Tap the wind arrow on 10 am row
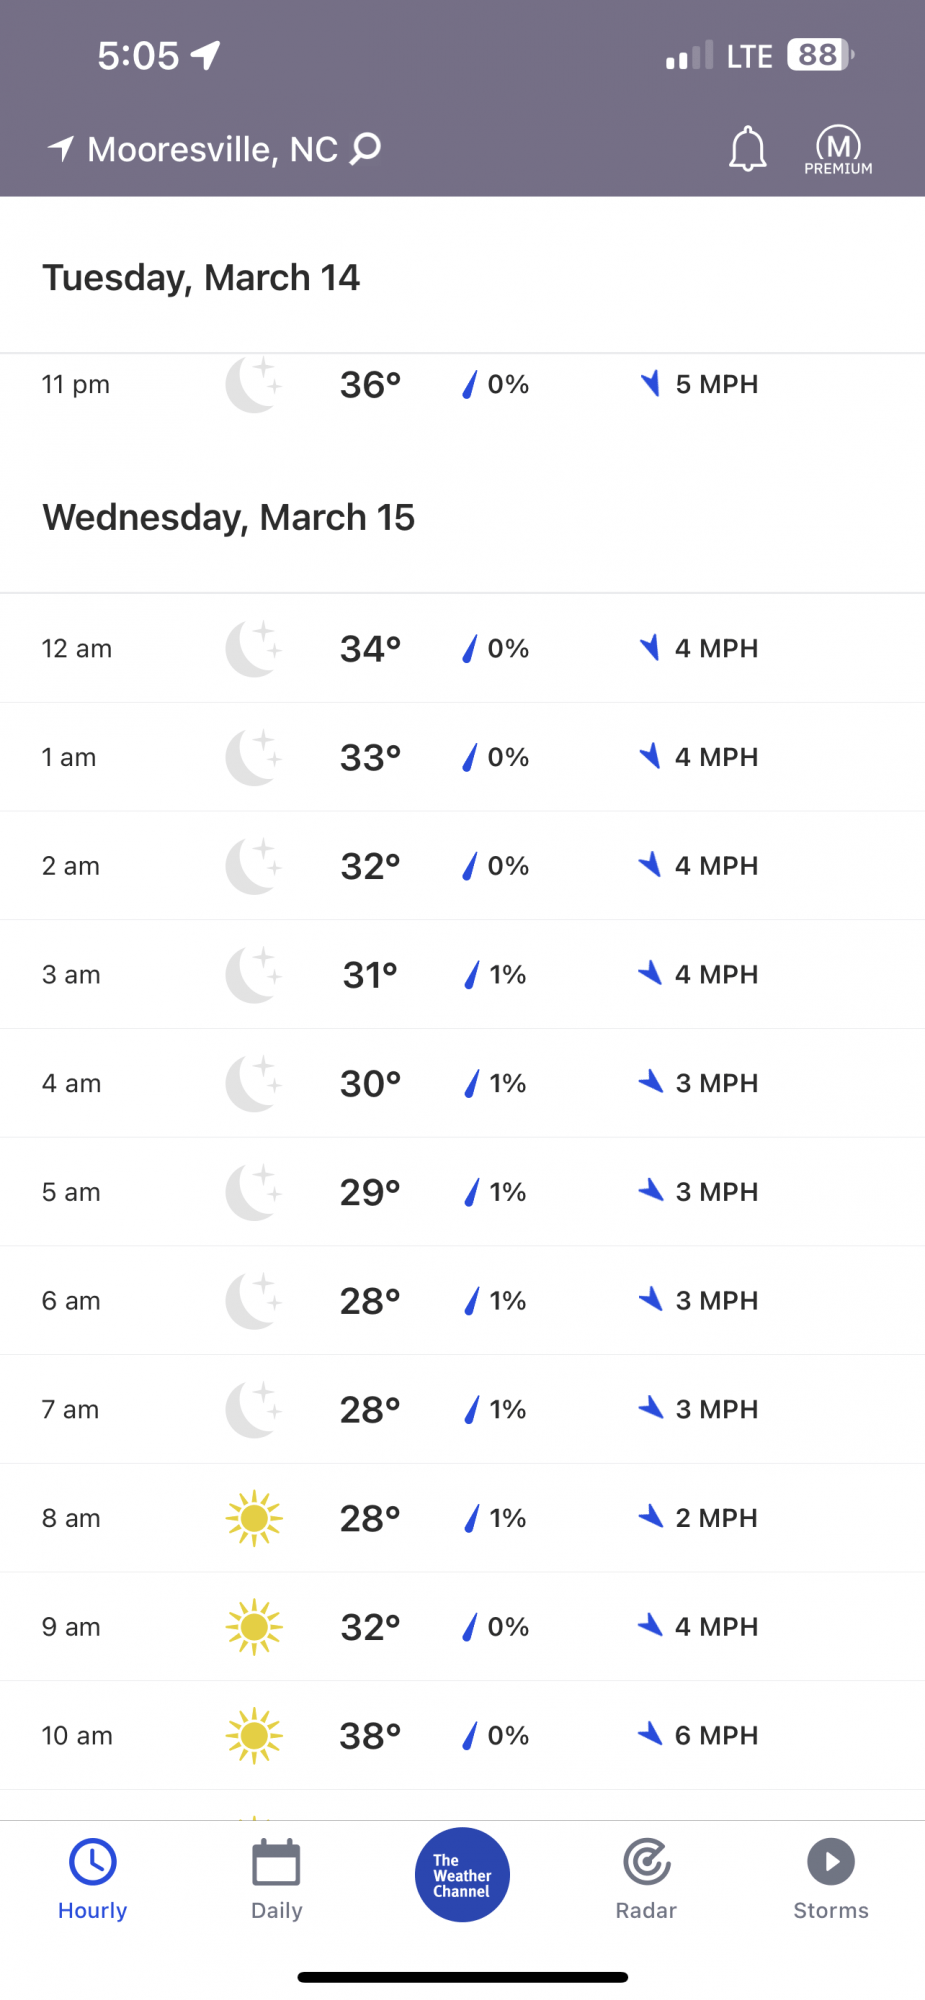 click(x=651, y=1734)
